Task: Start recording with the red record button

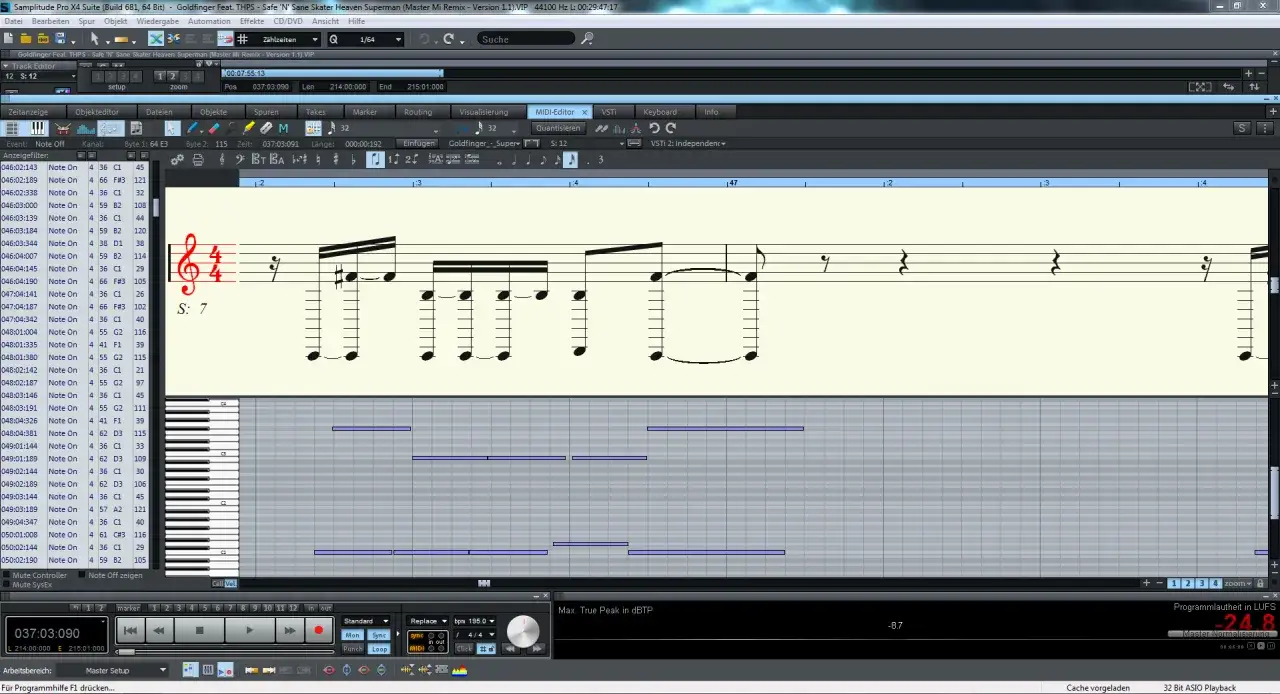Action: [x=319, y=631]
